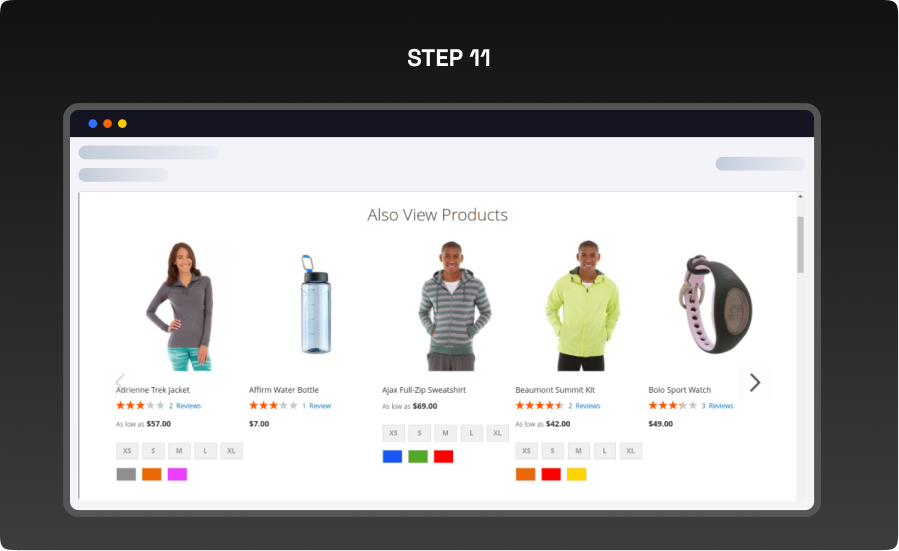Open Bolo Sport Watch 3 Reviews link

coord(717,406)
